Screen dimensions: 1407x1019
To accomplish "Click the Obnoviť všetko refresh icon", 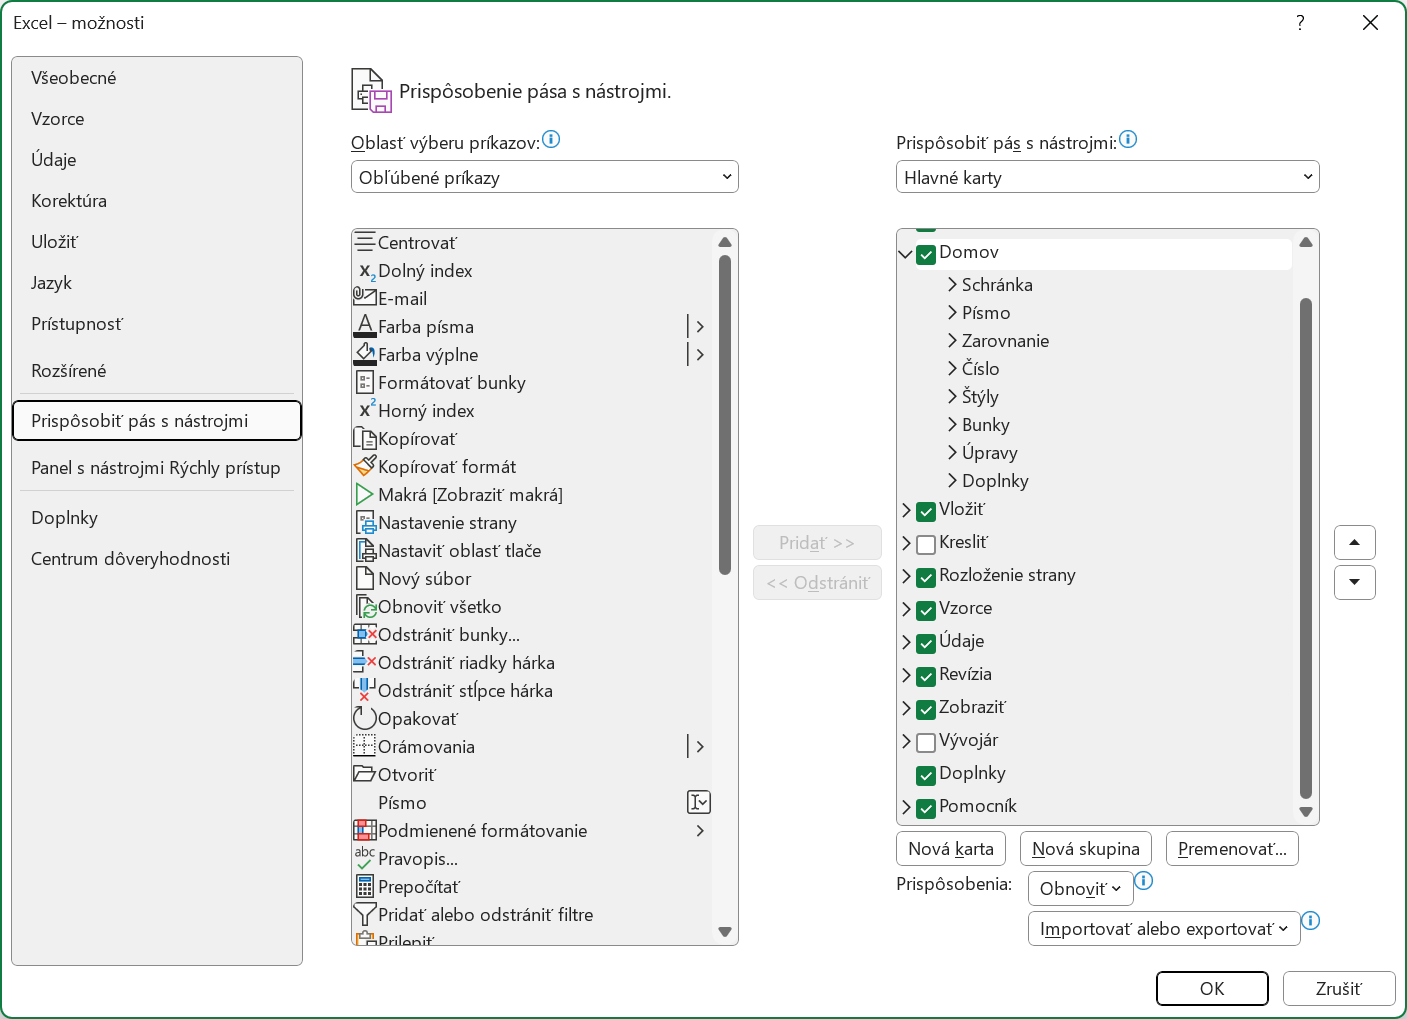I will click(365, 606).
